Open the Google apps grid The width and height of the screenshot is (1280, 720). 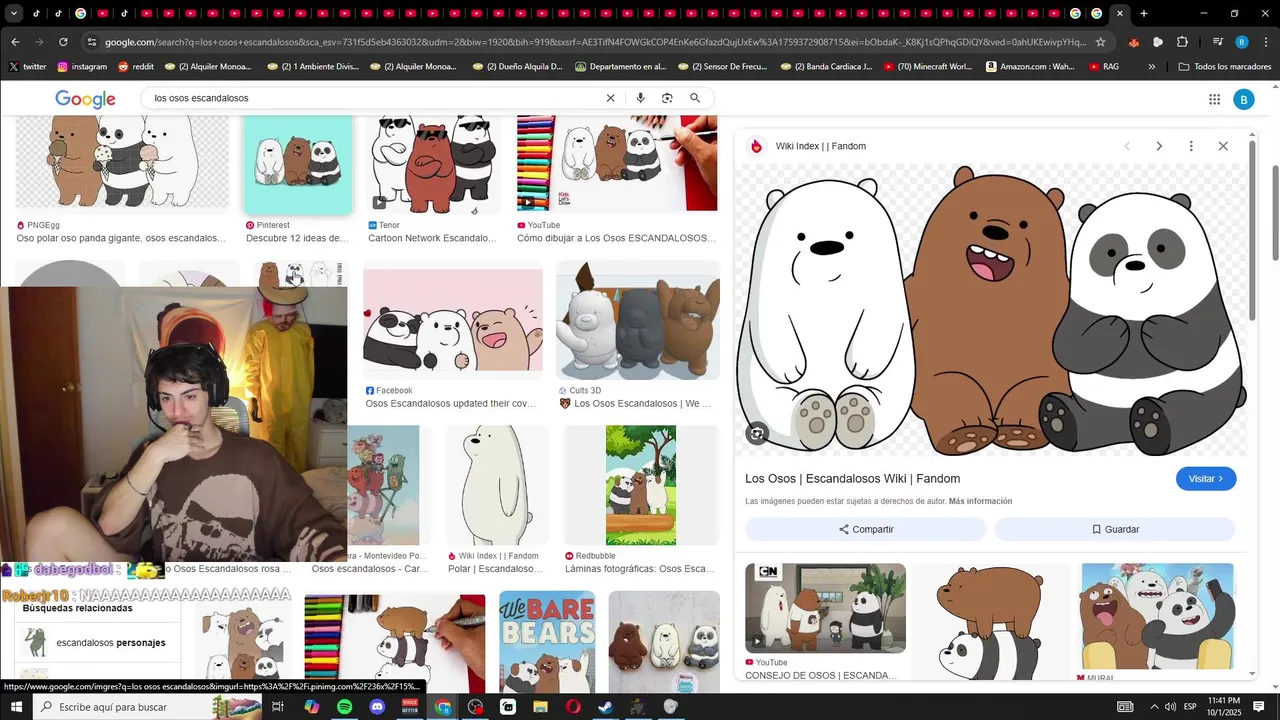click(1214, 99)
